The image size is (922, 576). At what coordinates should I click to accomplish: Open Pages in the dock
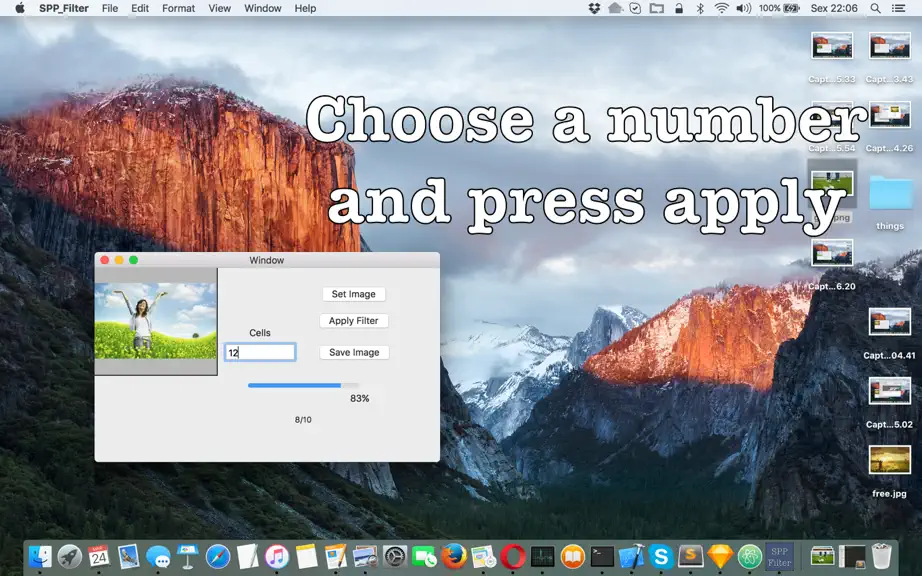click(336, 556)
